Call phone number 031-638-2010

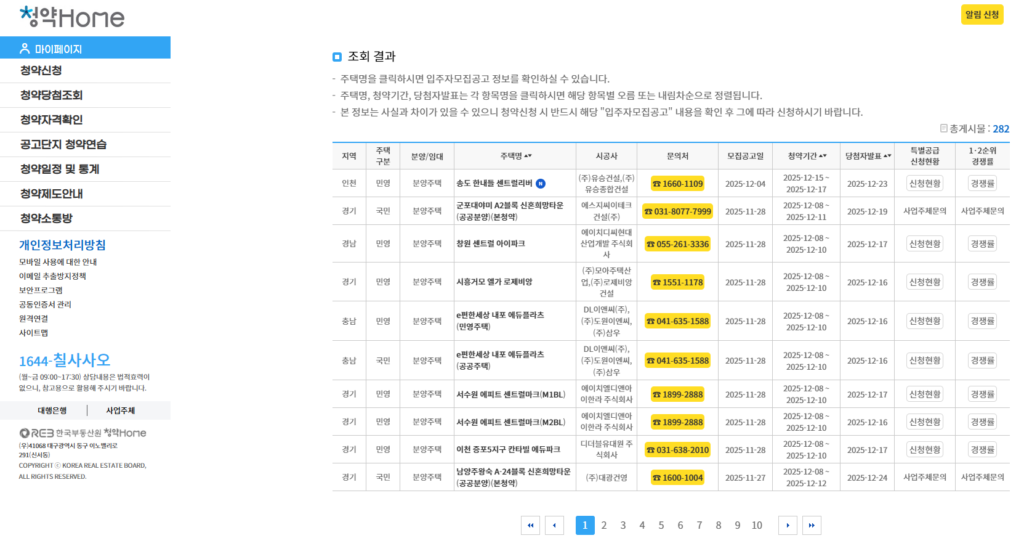click(x=677, y=450)
